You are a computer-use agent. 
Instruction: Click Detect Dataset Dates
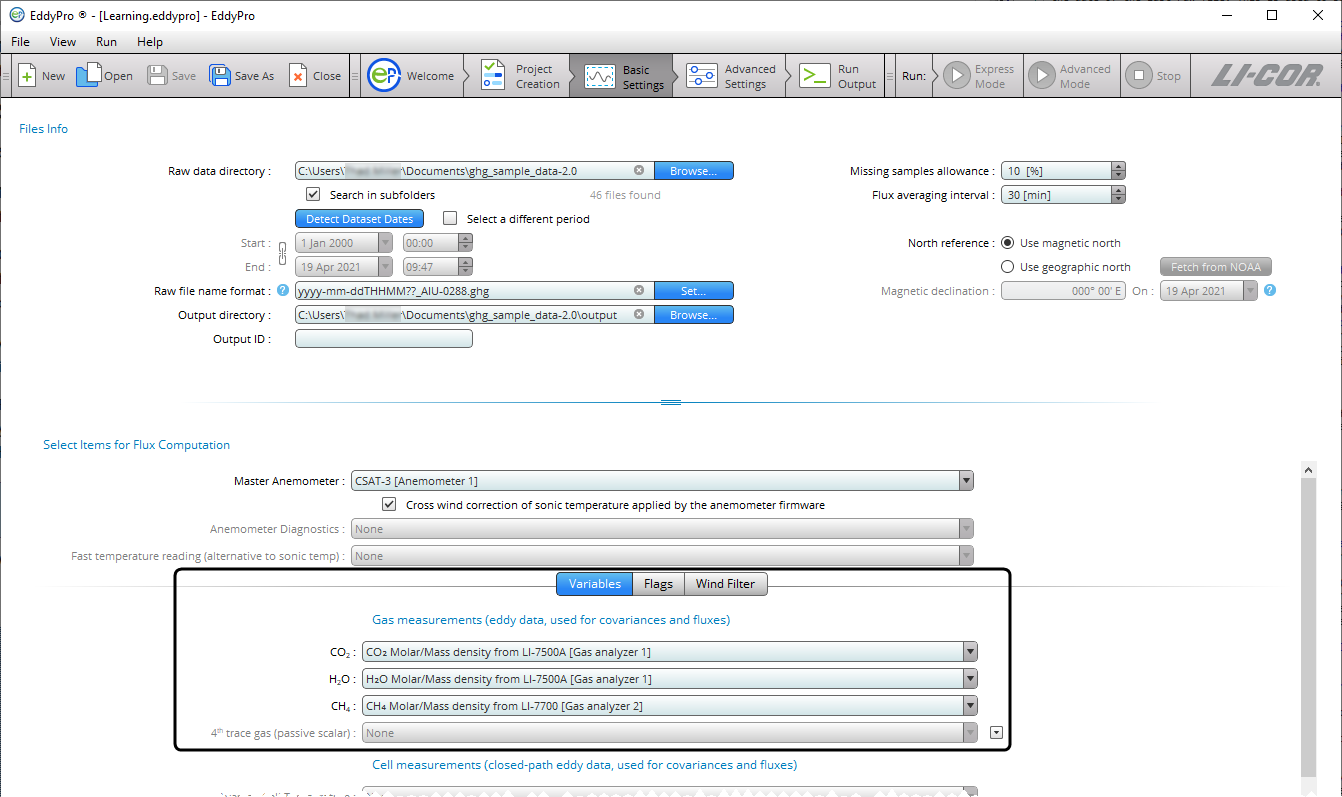pos(359,219)
